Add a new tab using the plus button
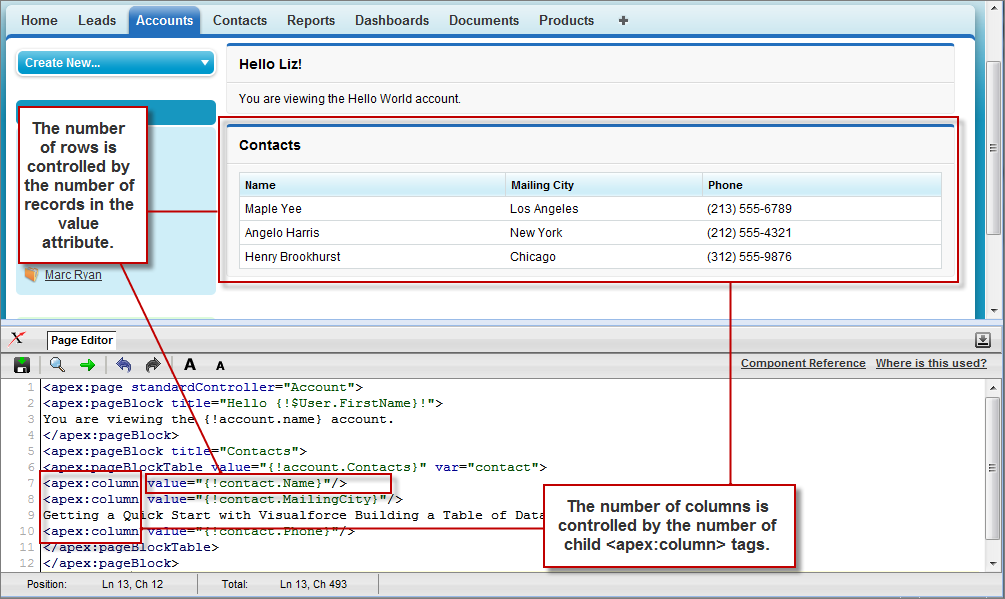This screenshot has height=599, width=1005. [622, 19]
